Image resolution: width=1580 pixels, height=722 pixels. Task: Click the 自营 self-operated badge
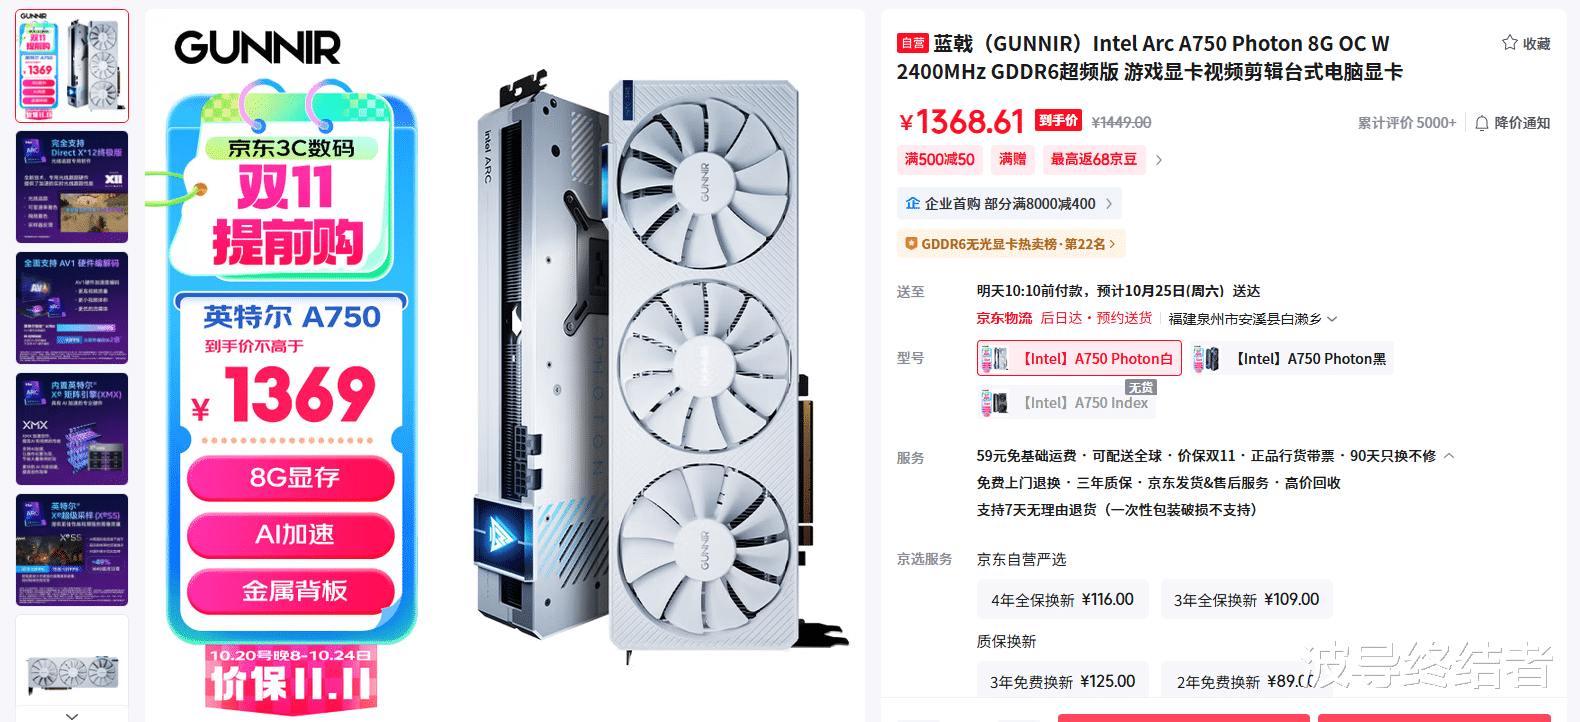pos(912,43)
